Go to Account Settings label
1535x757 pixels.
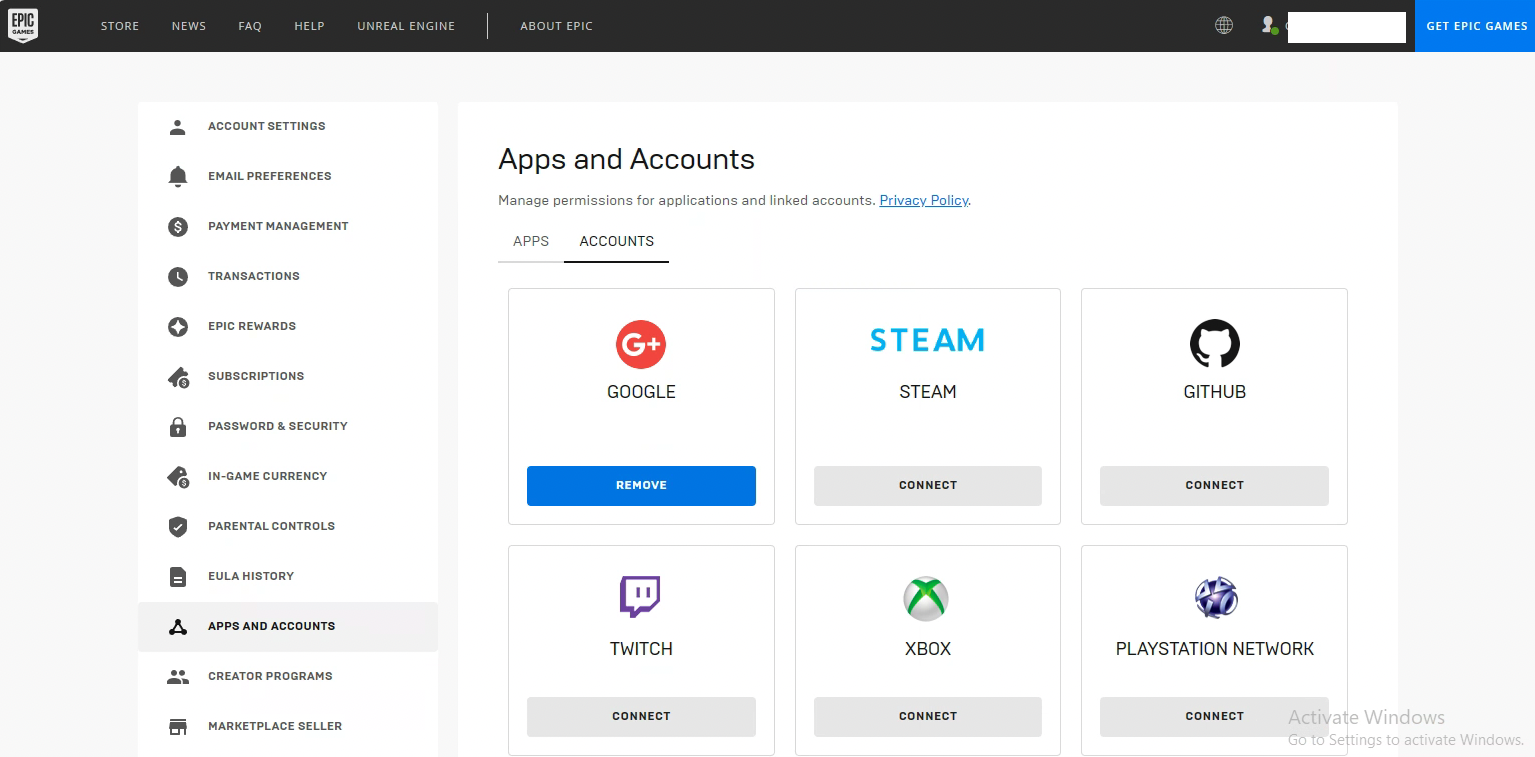[x=267, y=126]
